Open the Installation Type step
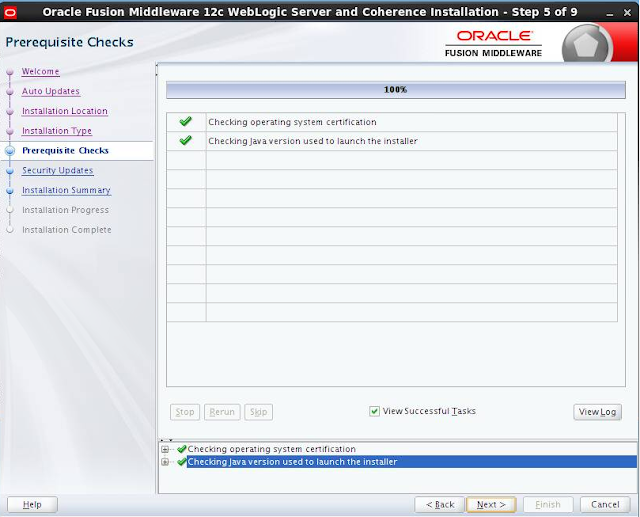The height and width of the screenshot is (517, 640). coord(57,131)
